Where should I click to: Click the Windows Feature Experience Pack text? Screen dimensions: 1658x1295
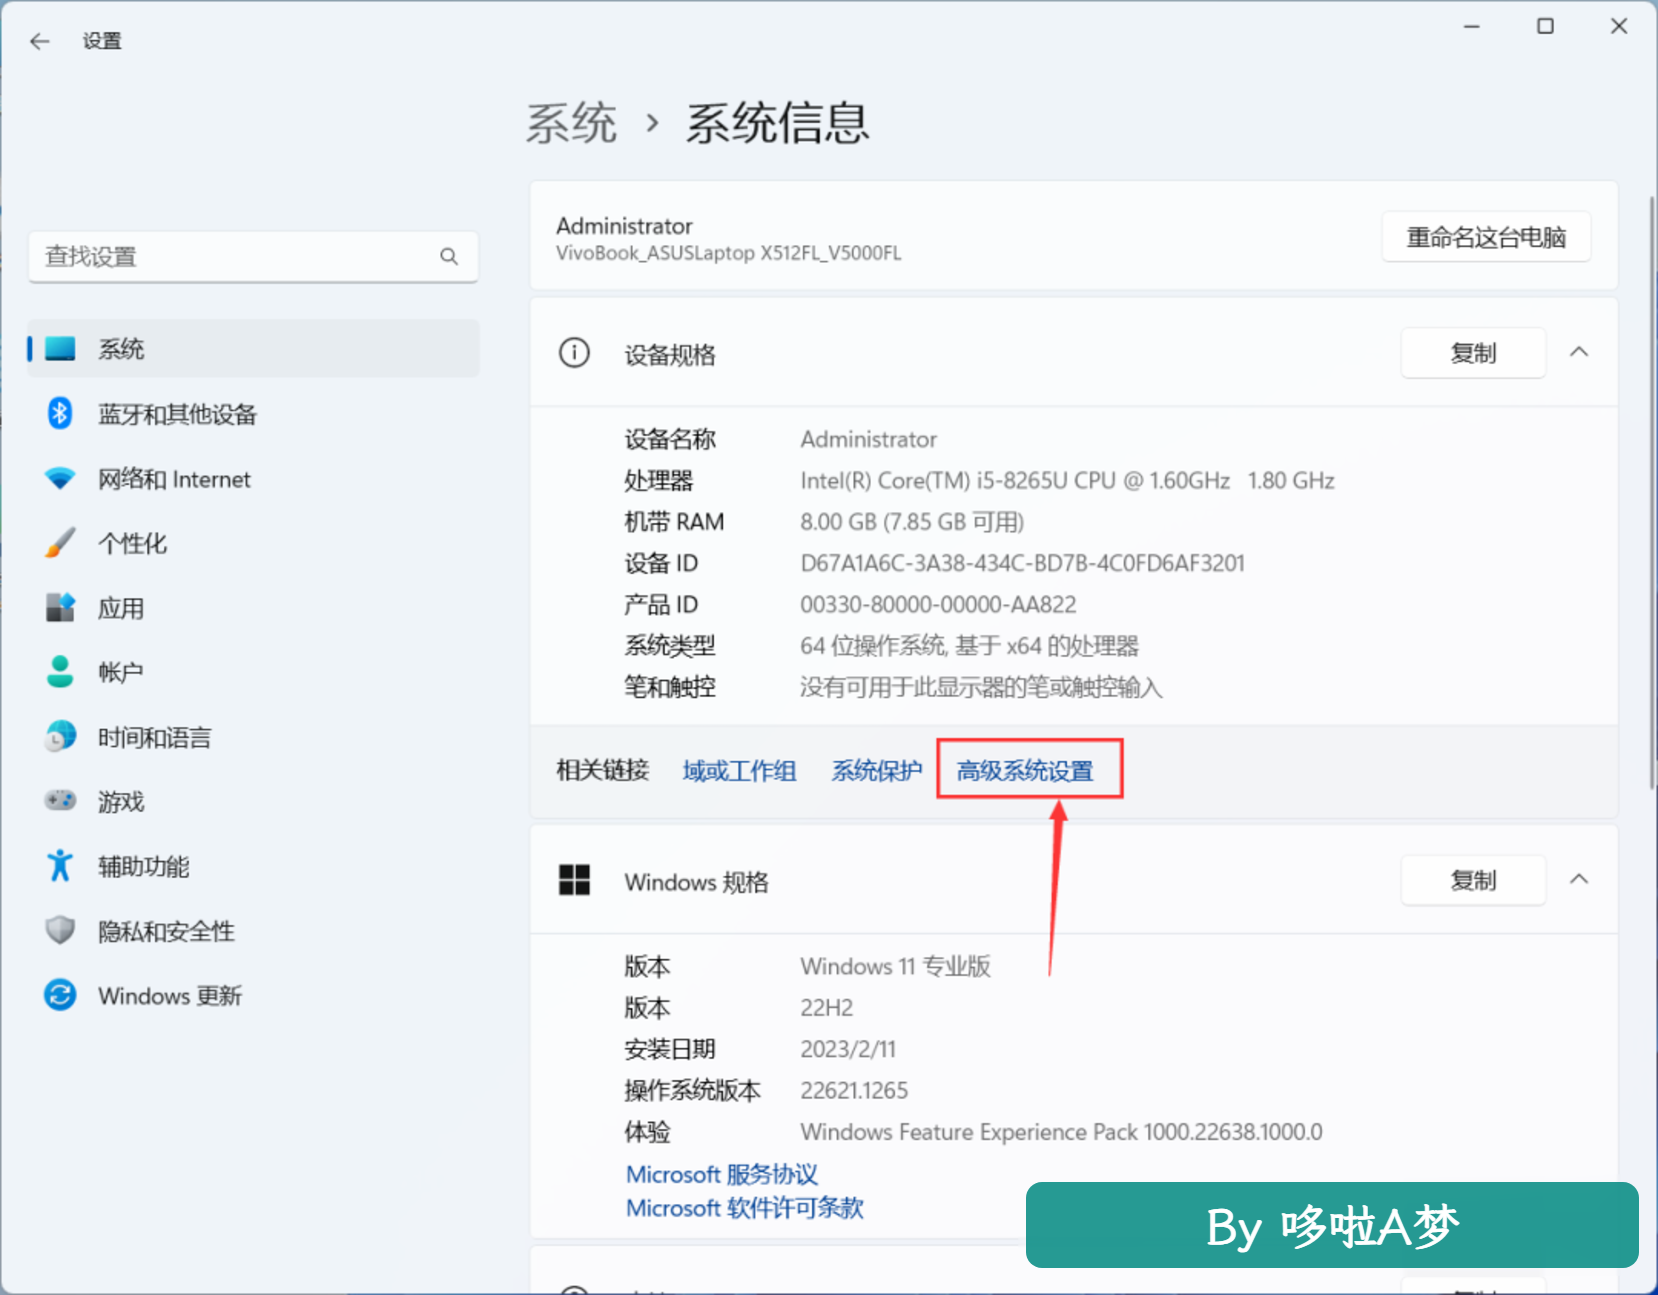[x=1061, y=1132]
